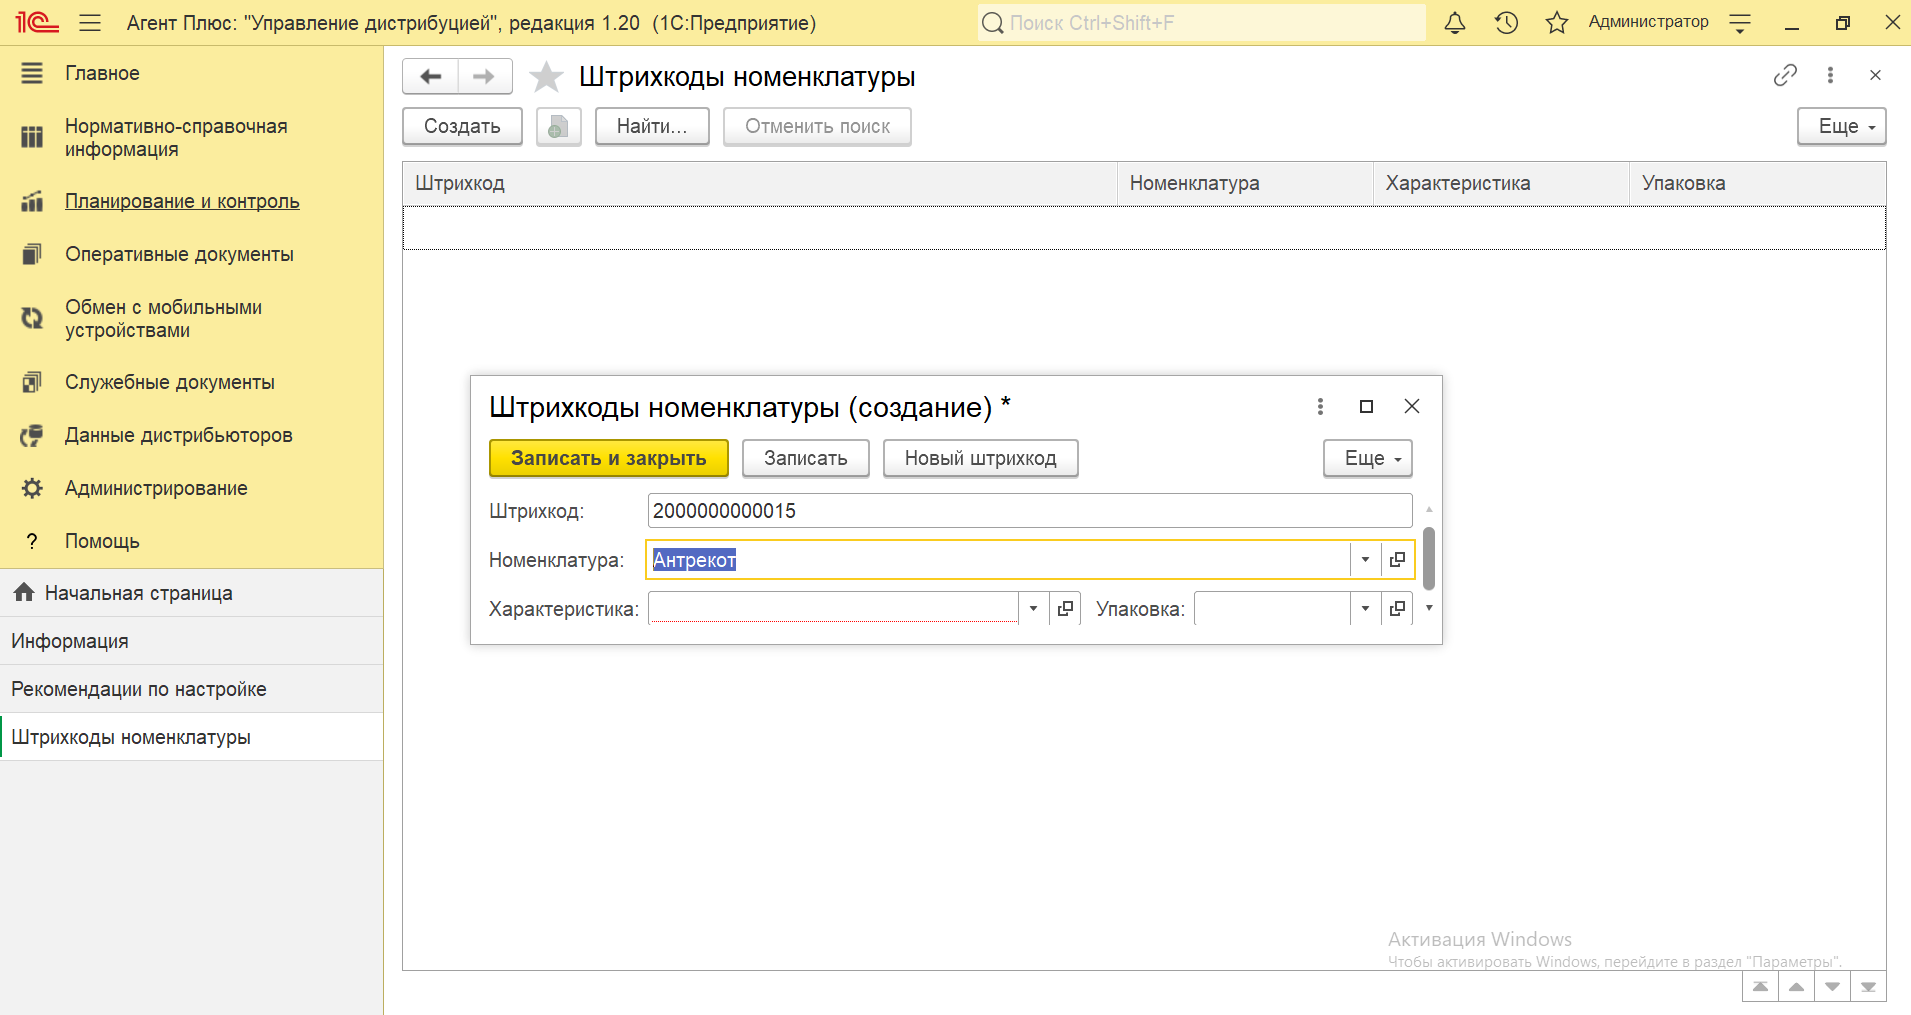Add Штрихкоды номенклатуры to favorites star
This screenshot has width=1911, height=1015.
click(x=546, y=77)
